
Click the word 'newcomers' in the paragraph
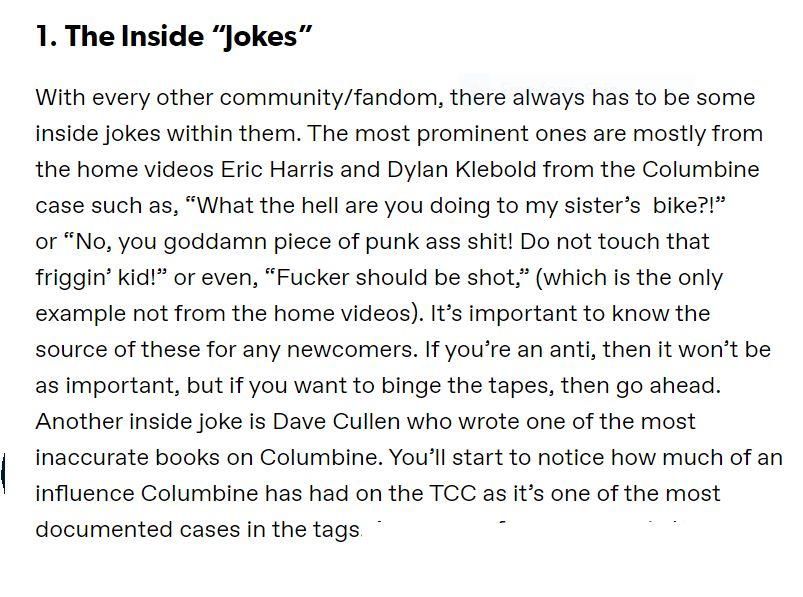(x=350, y=350)
